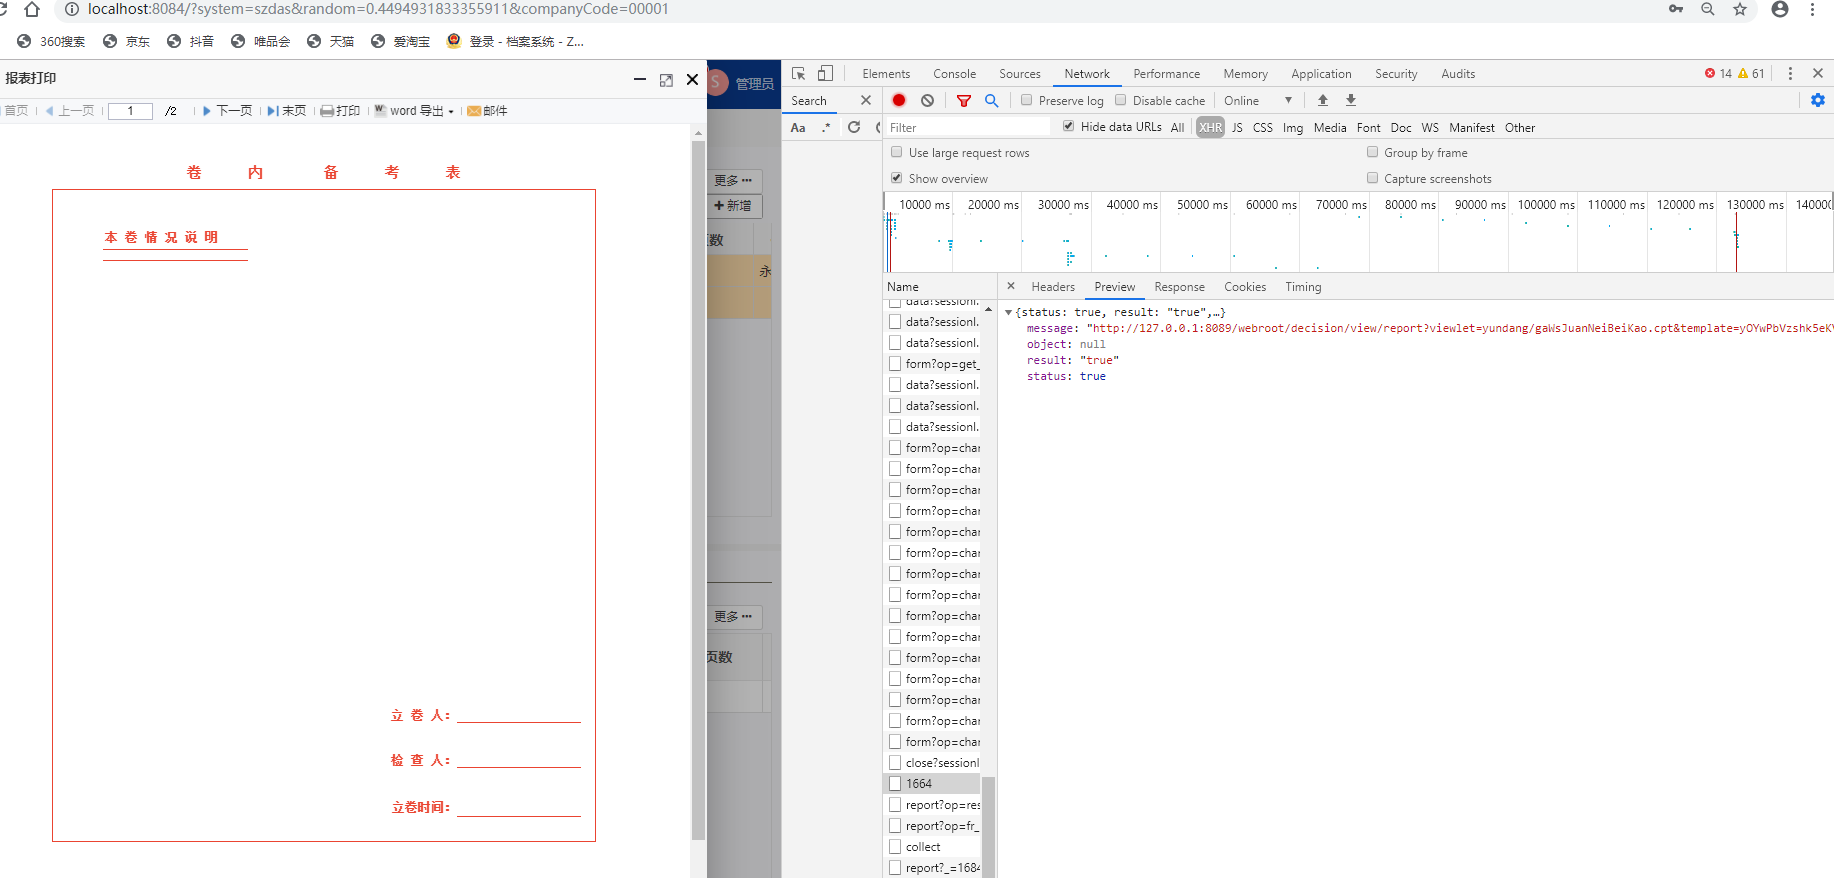1834x878 pixels.
Task: Show the Timing tab
Action: pyautogui.click(x=1303, y=287)
